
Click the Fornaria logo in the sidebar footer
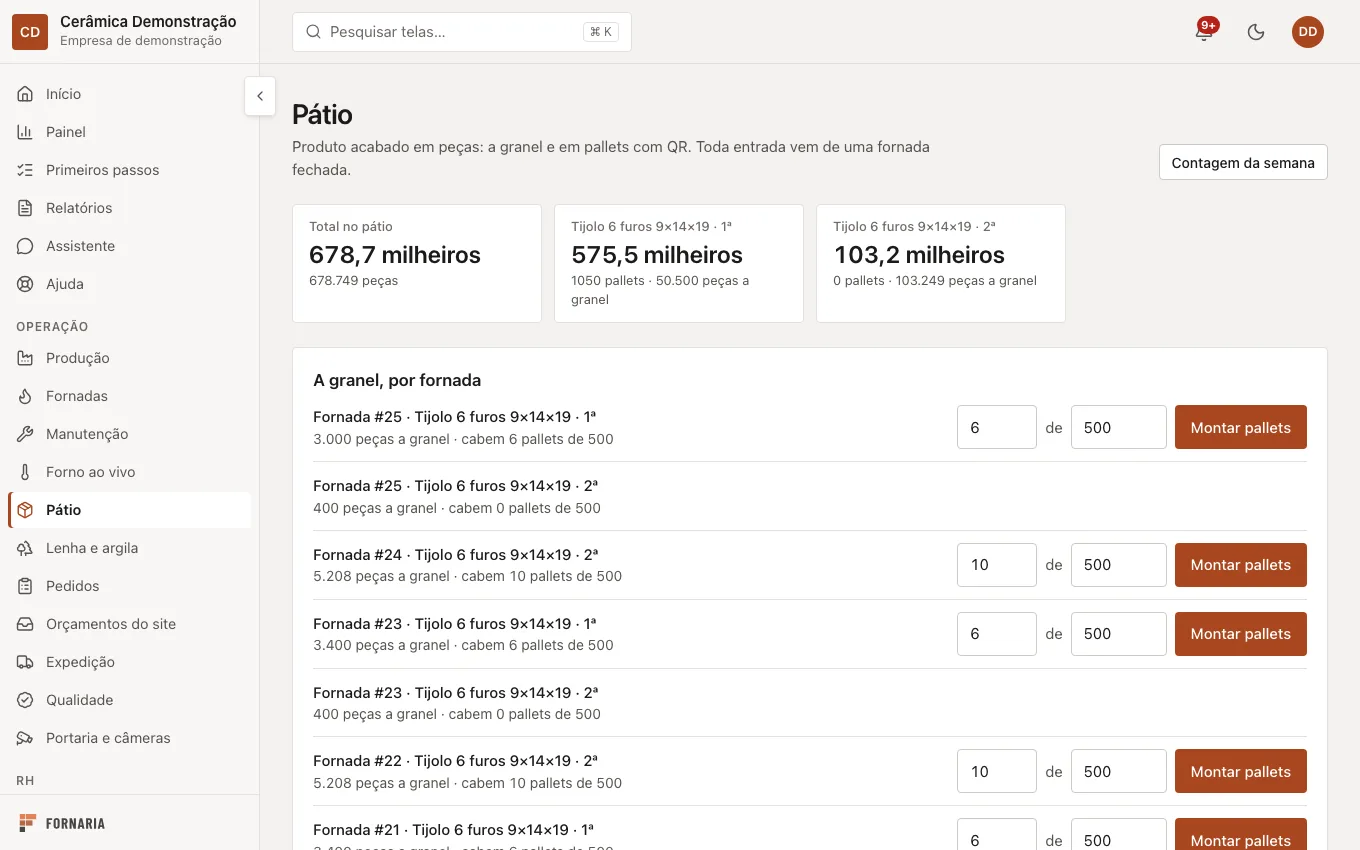click(62, 823)
